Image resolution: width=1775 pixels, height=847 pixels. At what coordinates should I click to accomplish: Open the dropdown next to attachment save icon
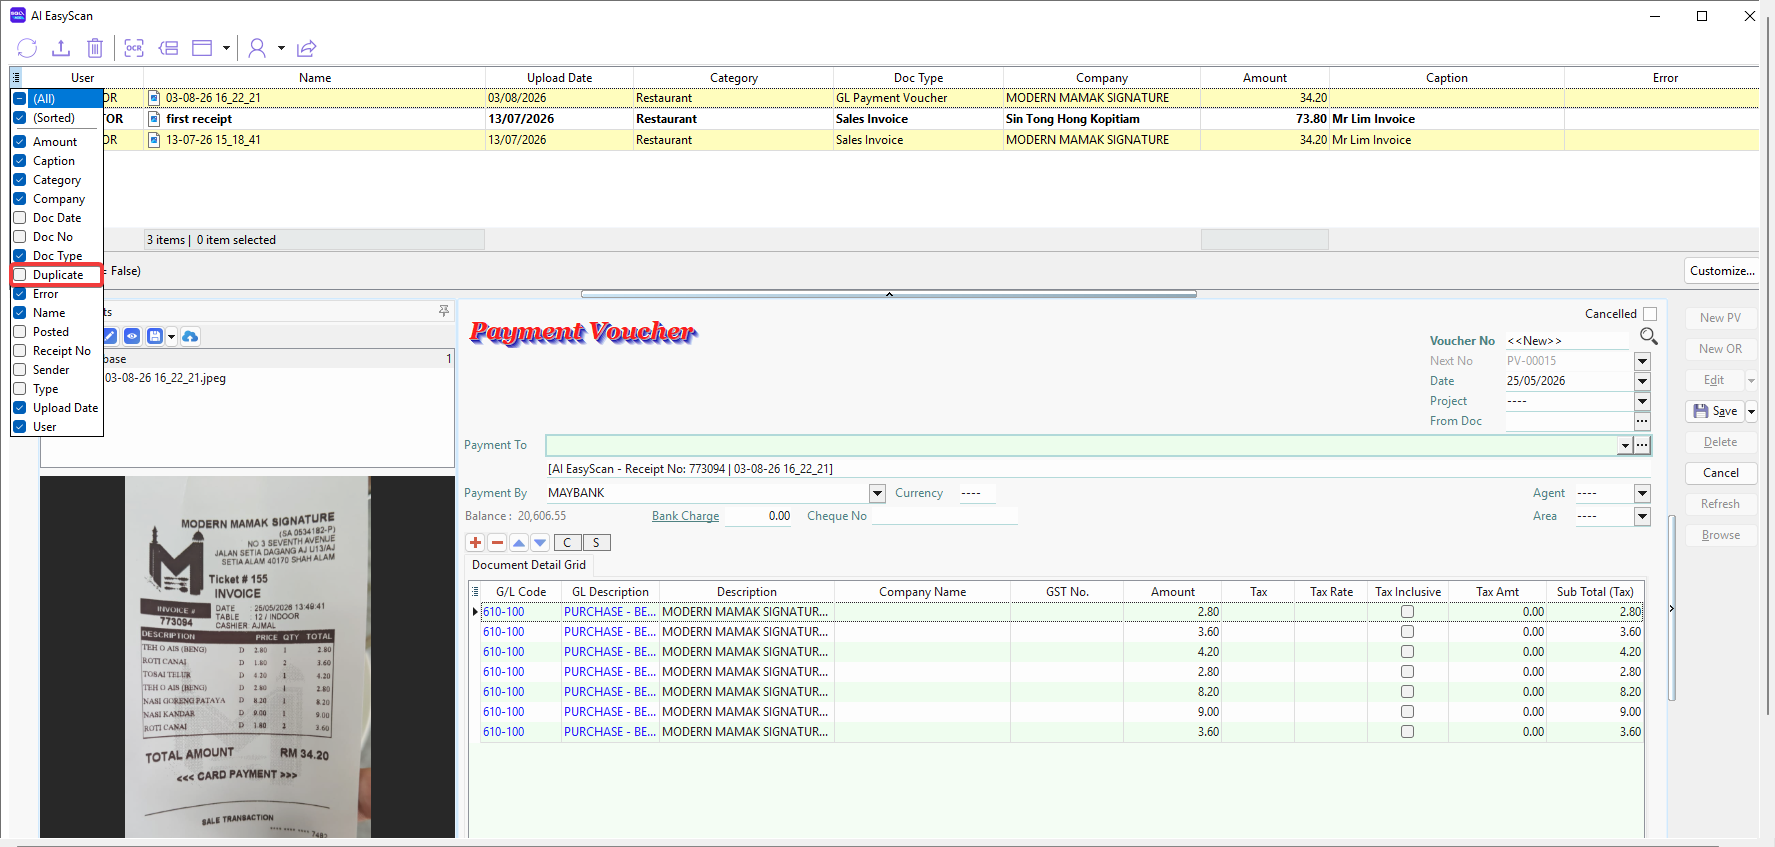click(x=172, y=336)
